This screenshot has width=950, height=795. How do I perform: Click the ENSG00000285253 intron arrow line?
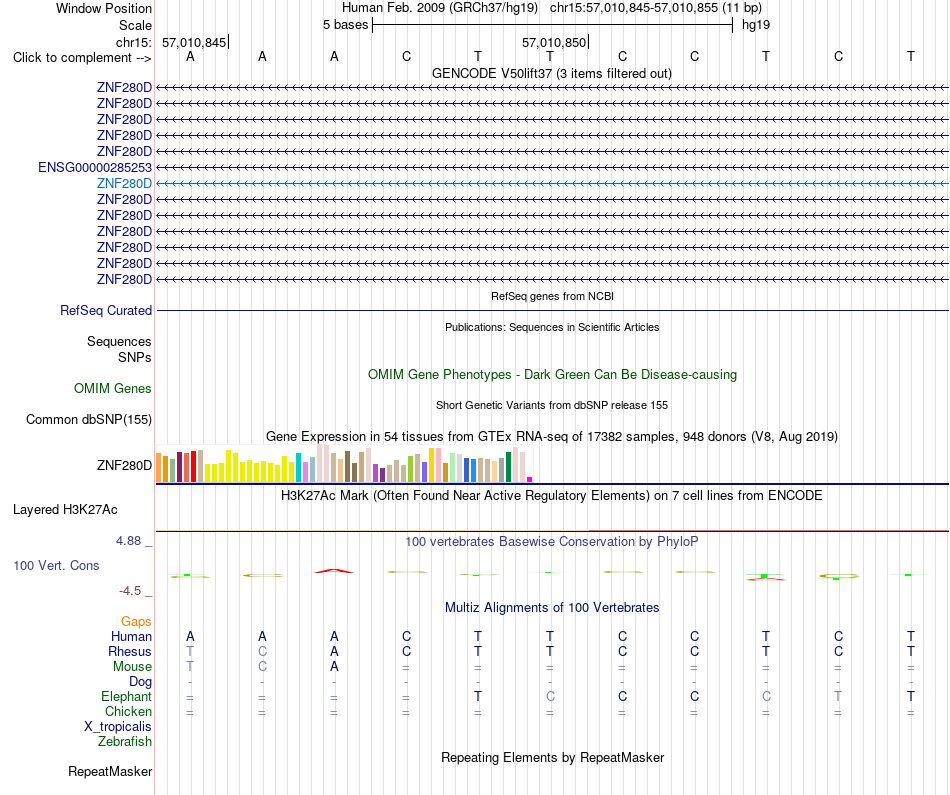click(x=552, y=167)
